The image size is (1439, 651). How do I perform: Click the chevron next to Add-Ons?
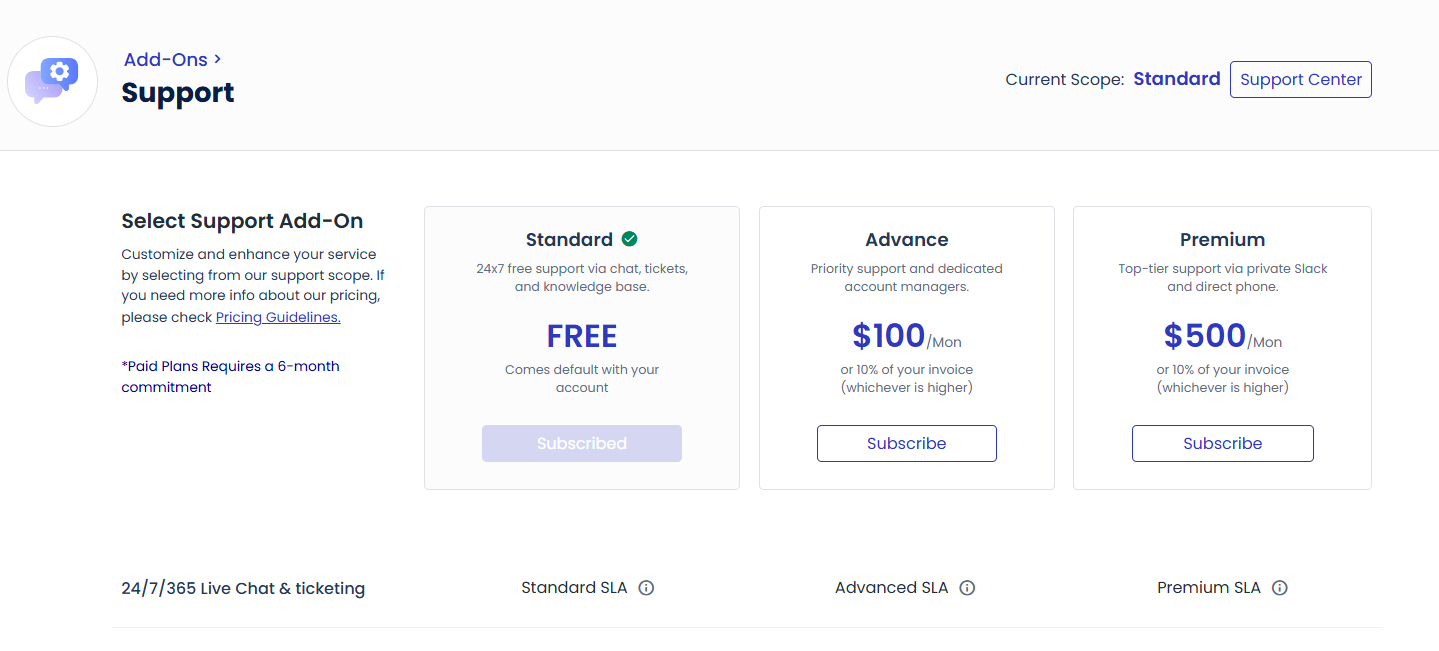coord(218,60)
